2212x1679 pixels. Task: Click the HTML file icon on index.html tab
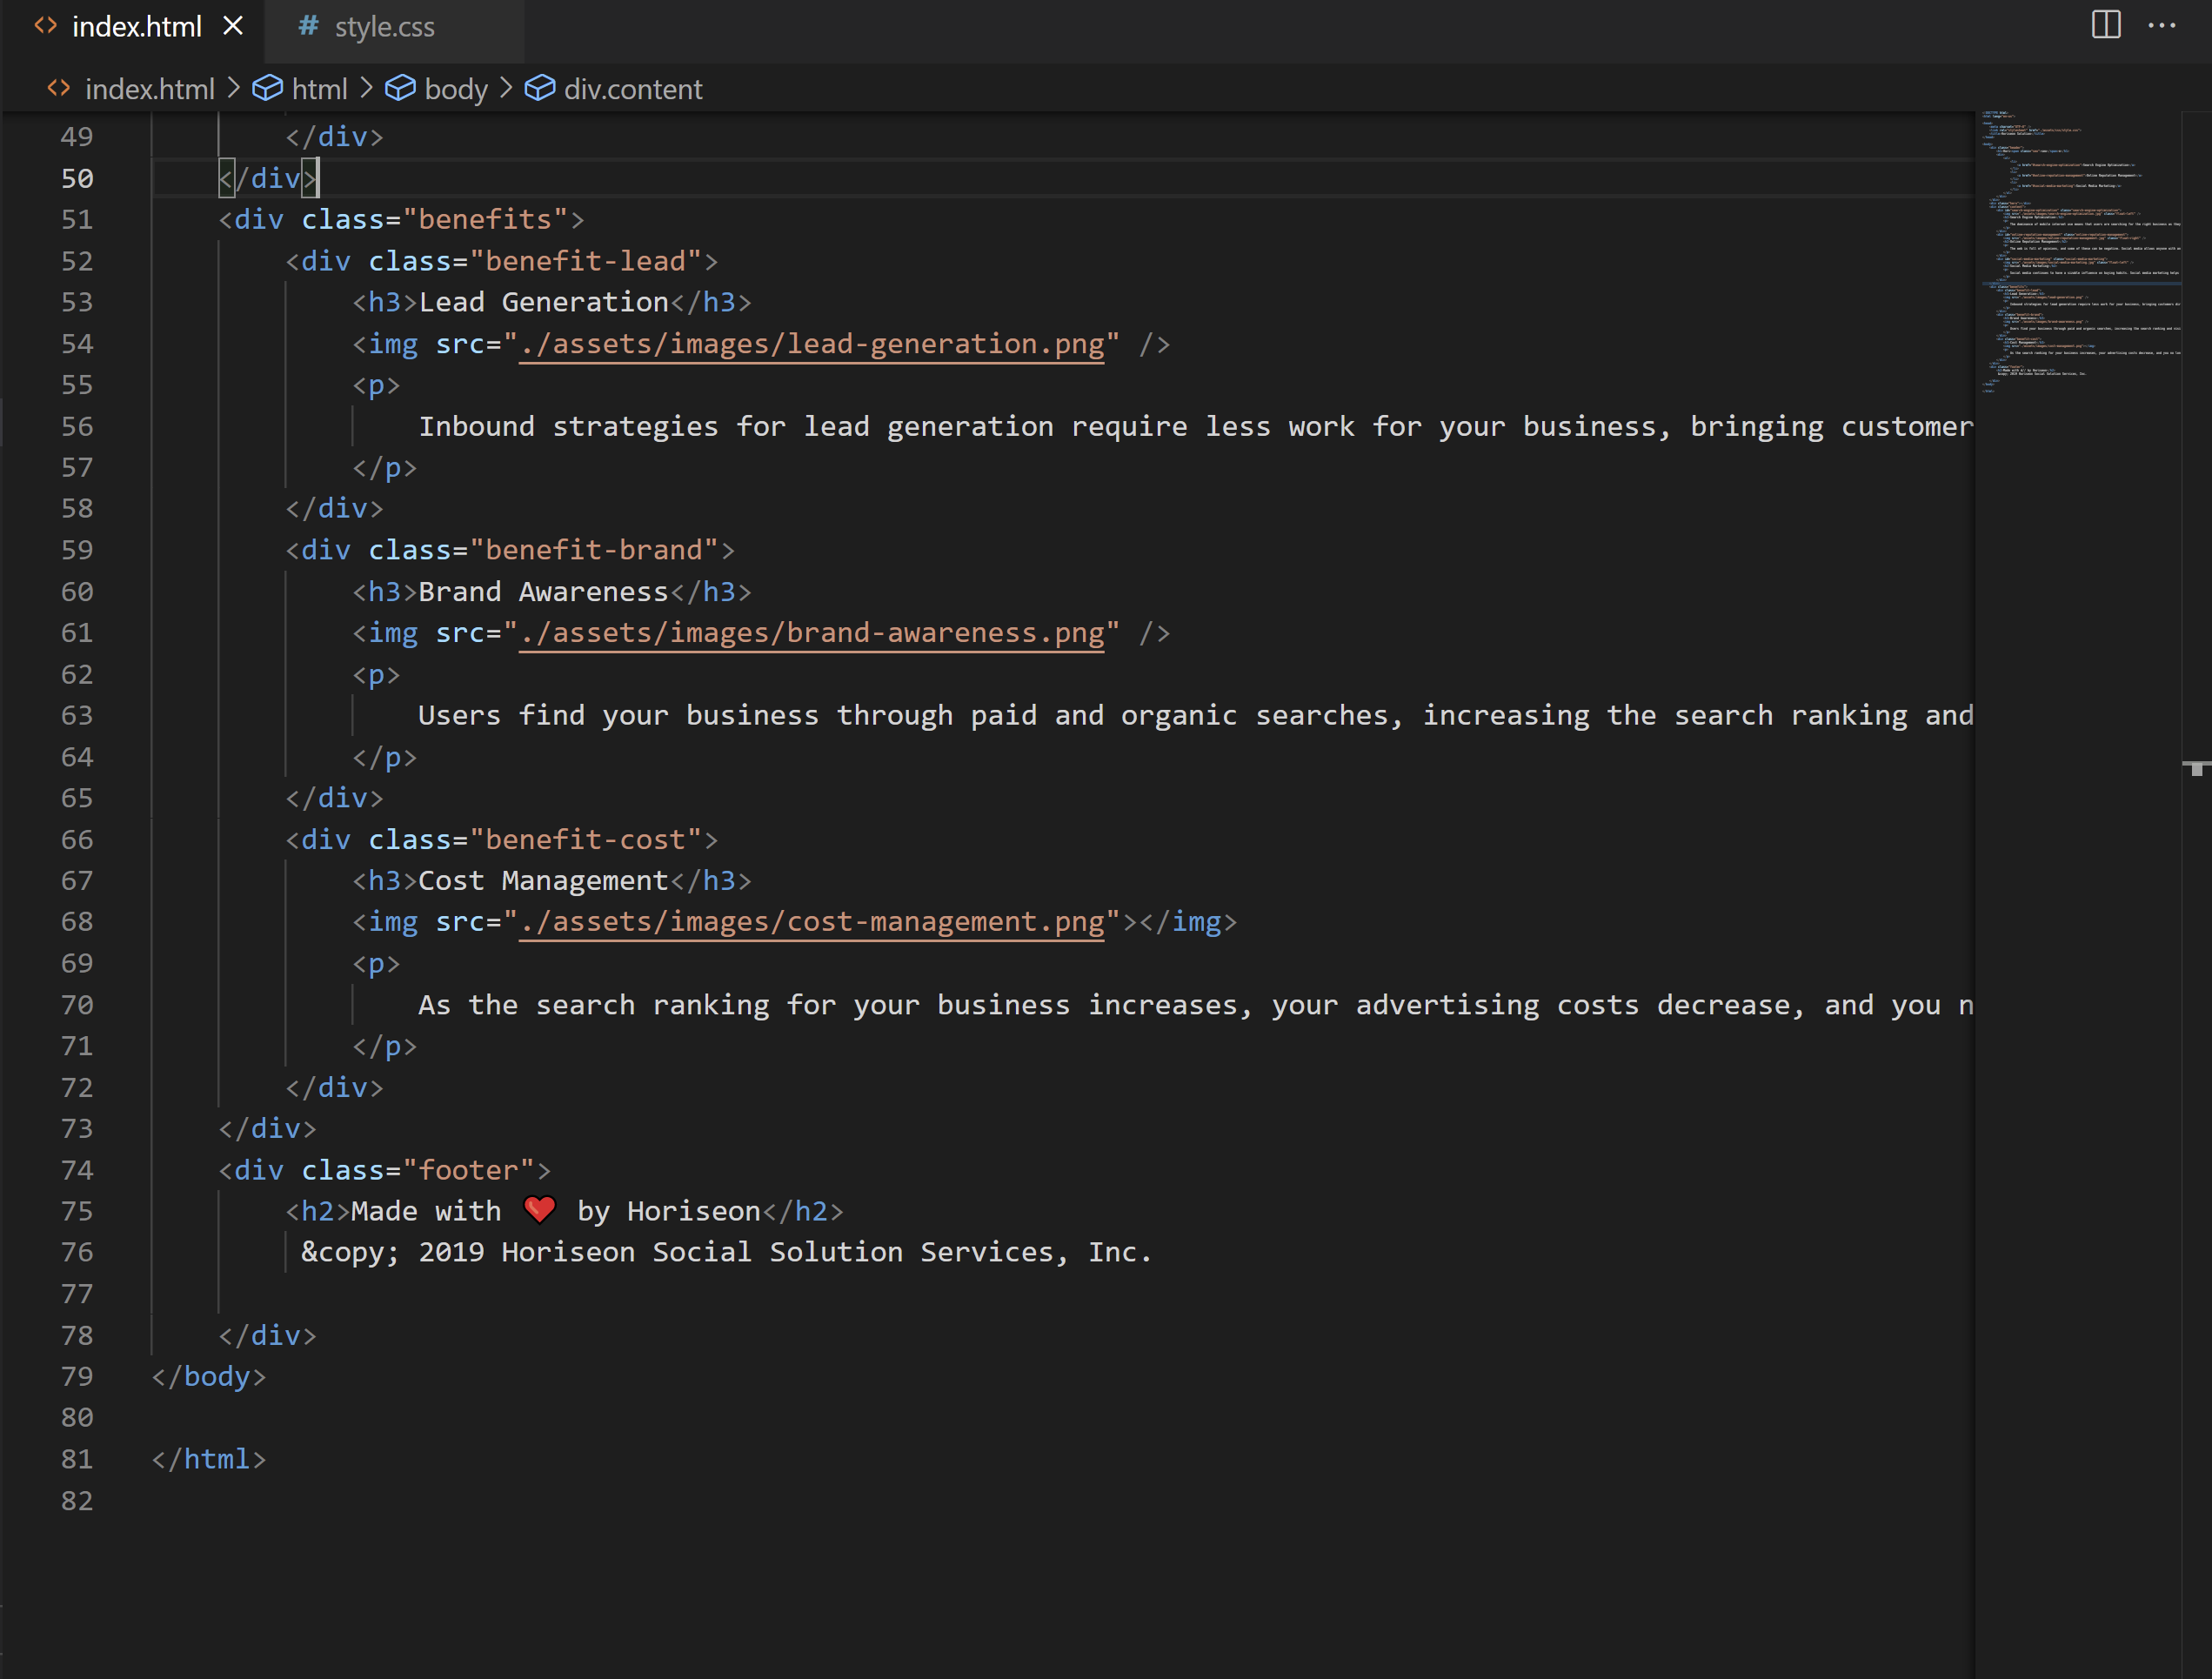pos(45,26)
